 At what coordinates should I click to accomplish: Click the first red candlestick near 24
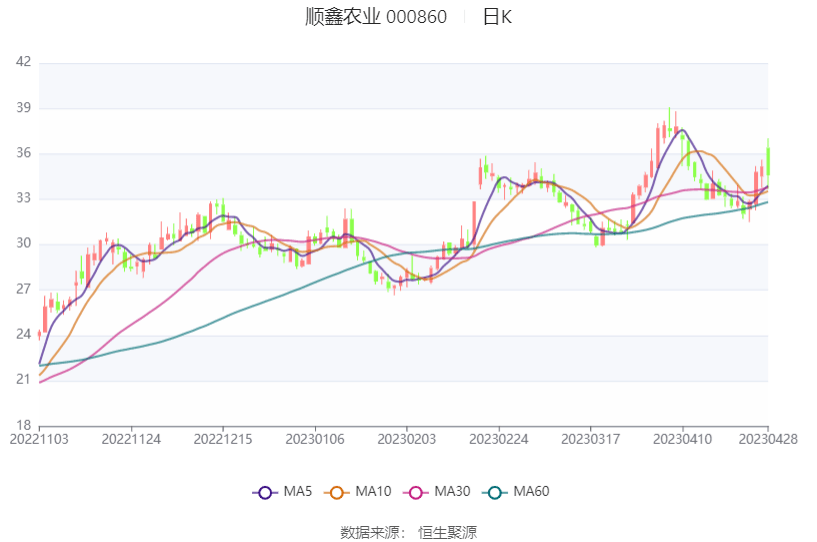pyautogui.click(x=39, y=335)
